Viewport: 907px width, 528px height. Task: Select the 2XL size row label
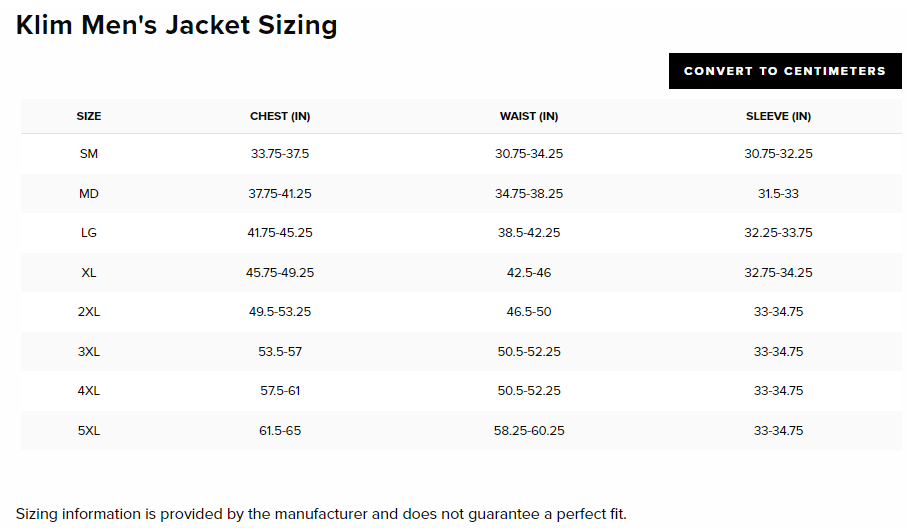coord(89,312)
